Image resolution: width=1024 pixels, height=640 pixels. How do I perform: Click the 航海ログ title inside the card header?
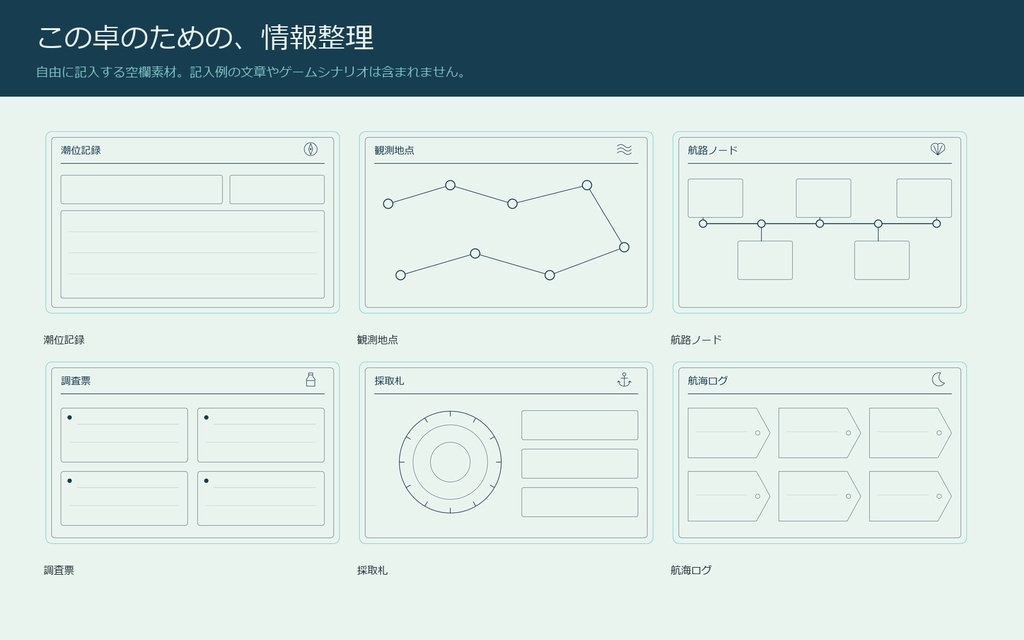click(x=708, y=381)
